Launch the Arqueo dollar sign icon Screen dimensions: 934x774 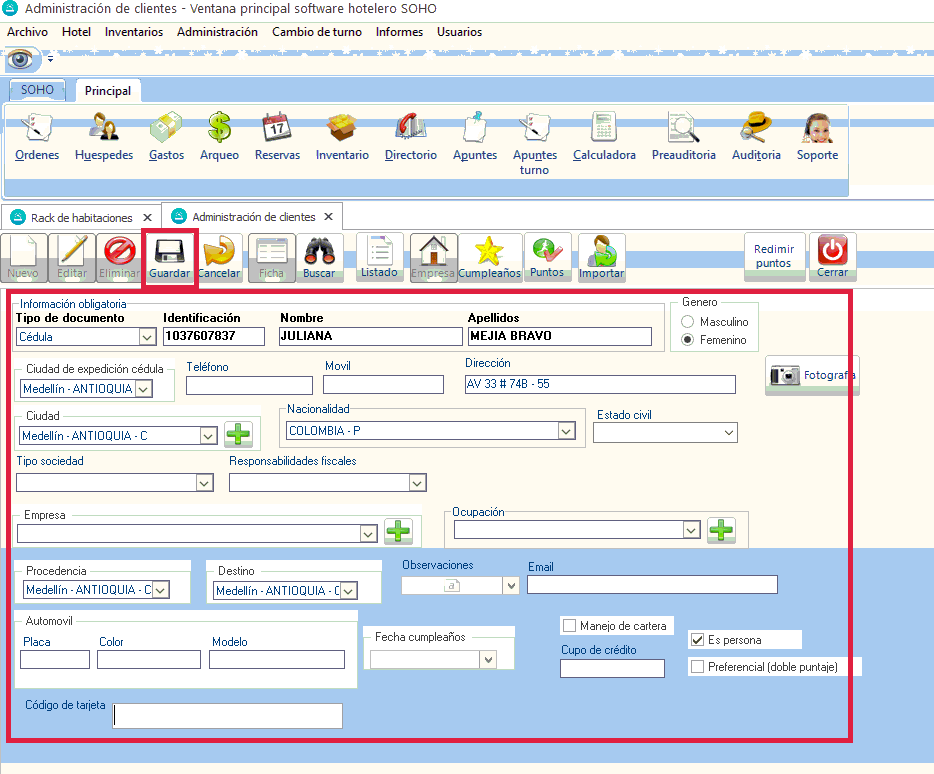219,129
